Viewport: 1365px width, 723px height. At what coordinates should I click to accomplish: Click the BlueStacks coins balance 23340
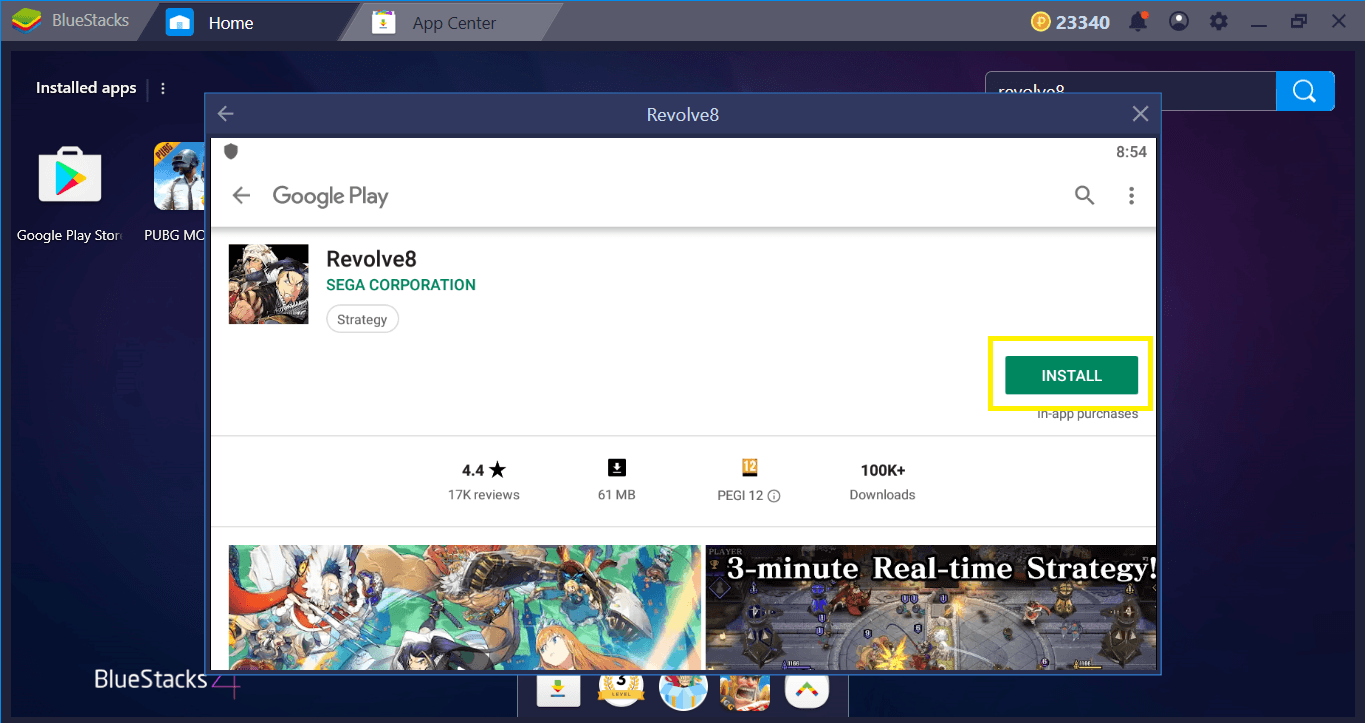(1069, 22)
